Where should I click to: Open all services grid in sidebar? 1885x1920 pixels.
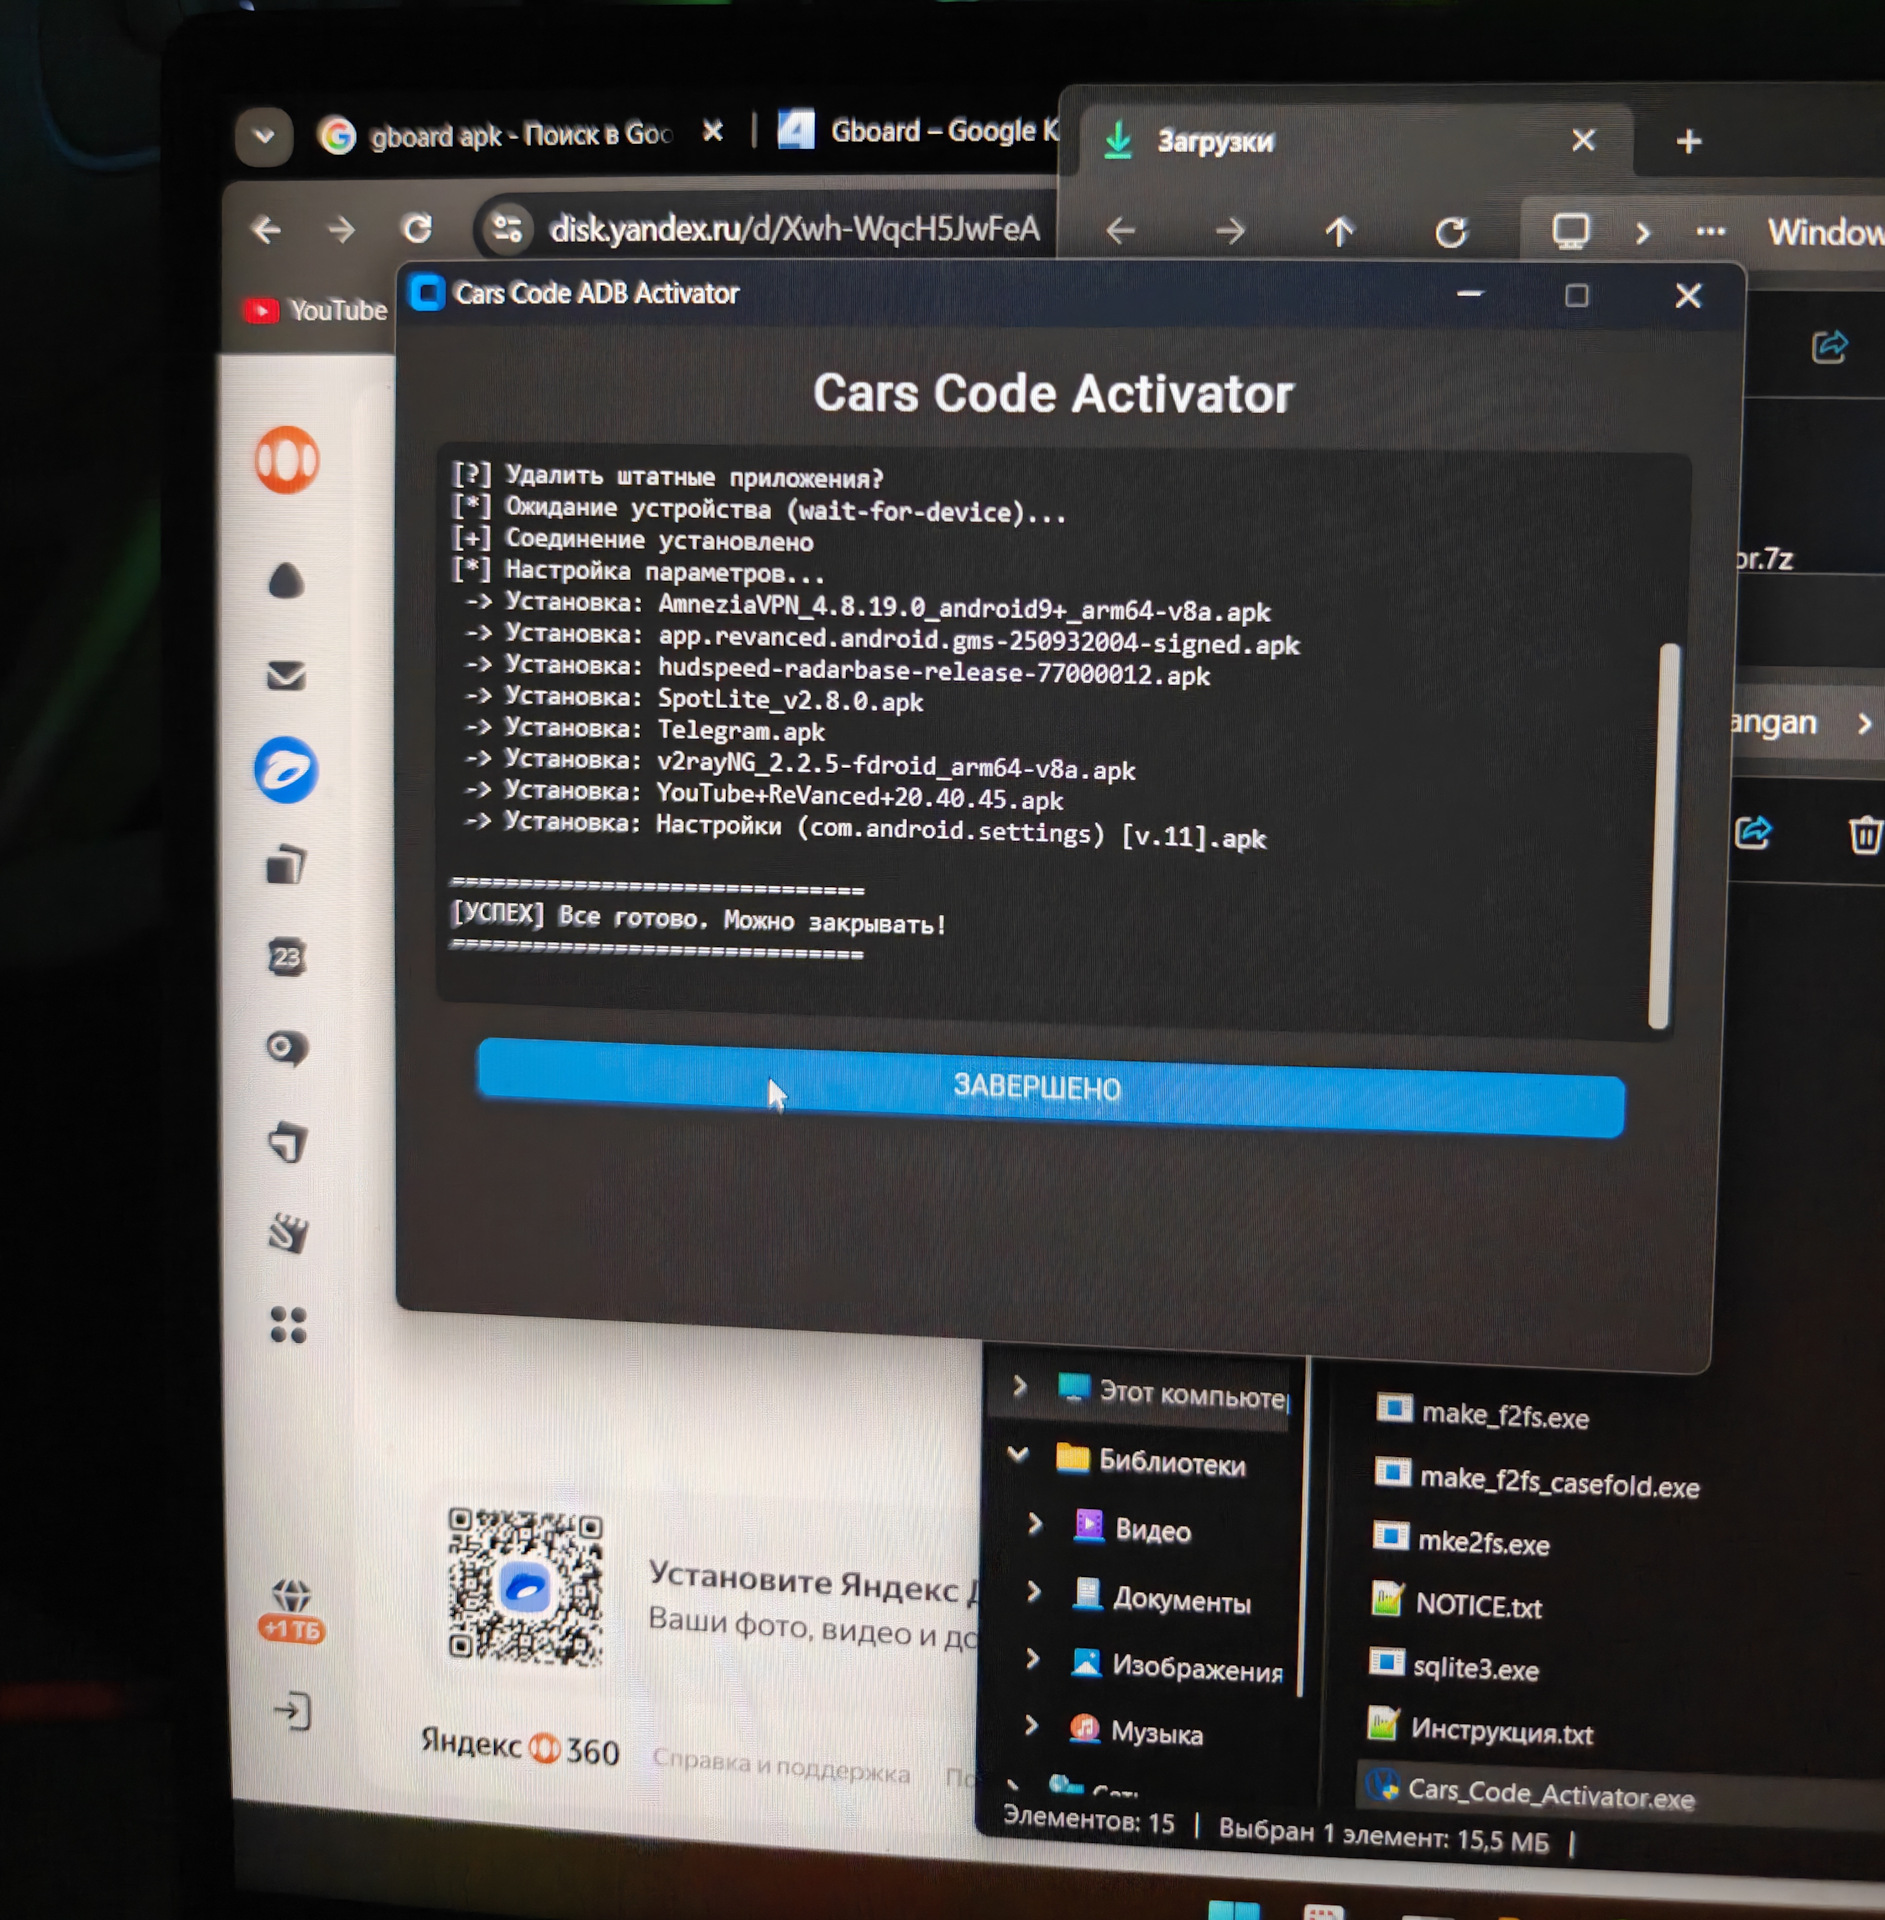289,1325
